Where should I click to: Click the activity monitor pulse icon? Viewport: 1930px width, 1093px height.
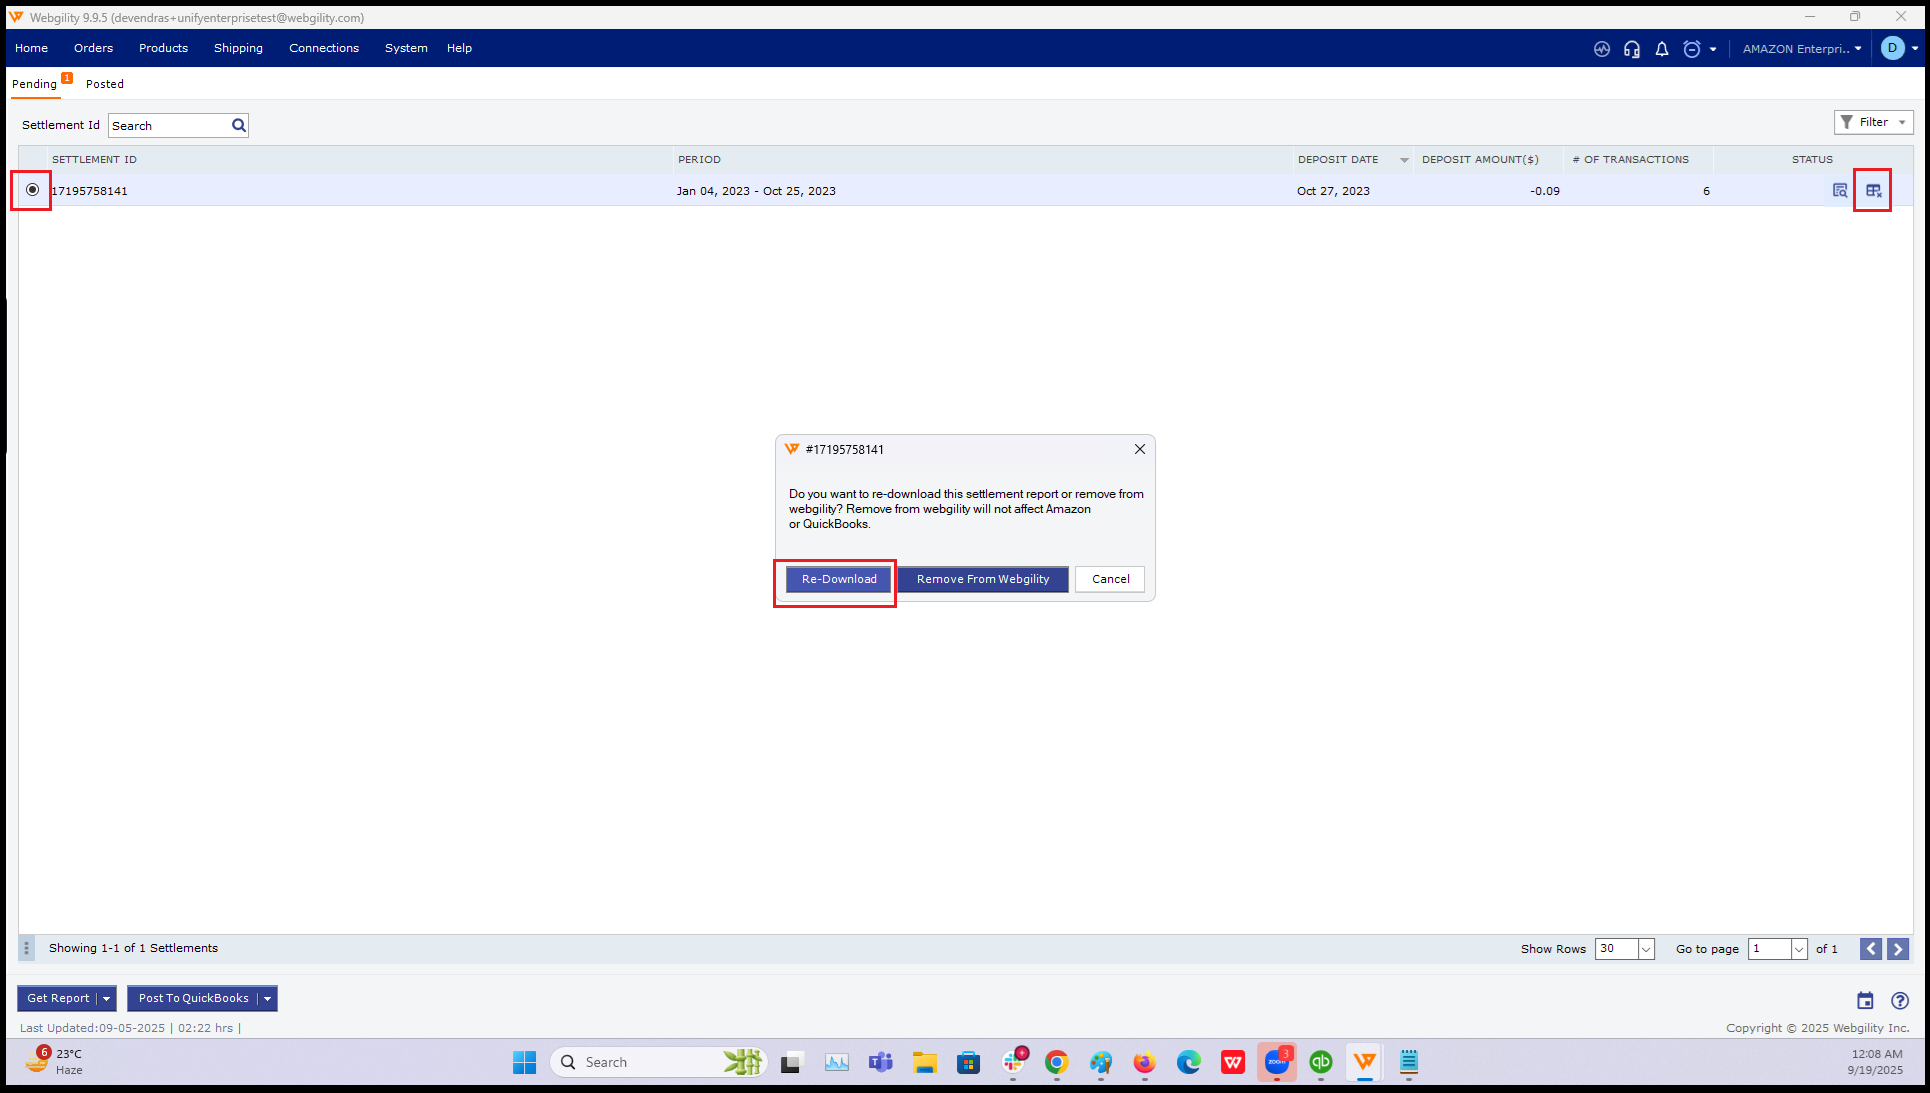click(x=1602, y=49)
